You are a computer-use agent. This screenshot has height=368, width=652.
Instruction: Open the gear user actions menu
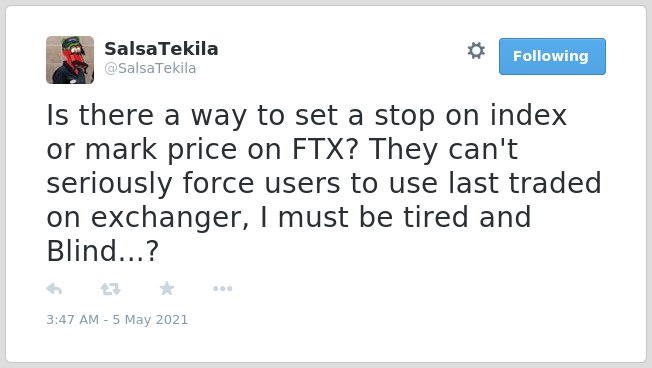476,51
